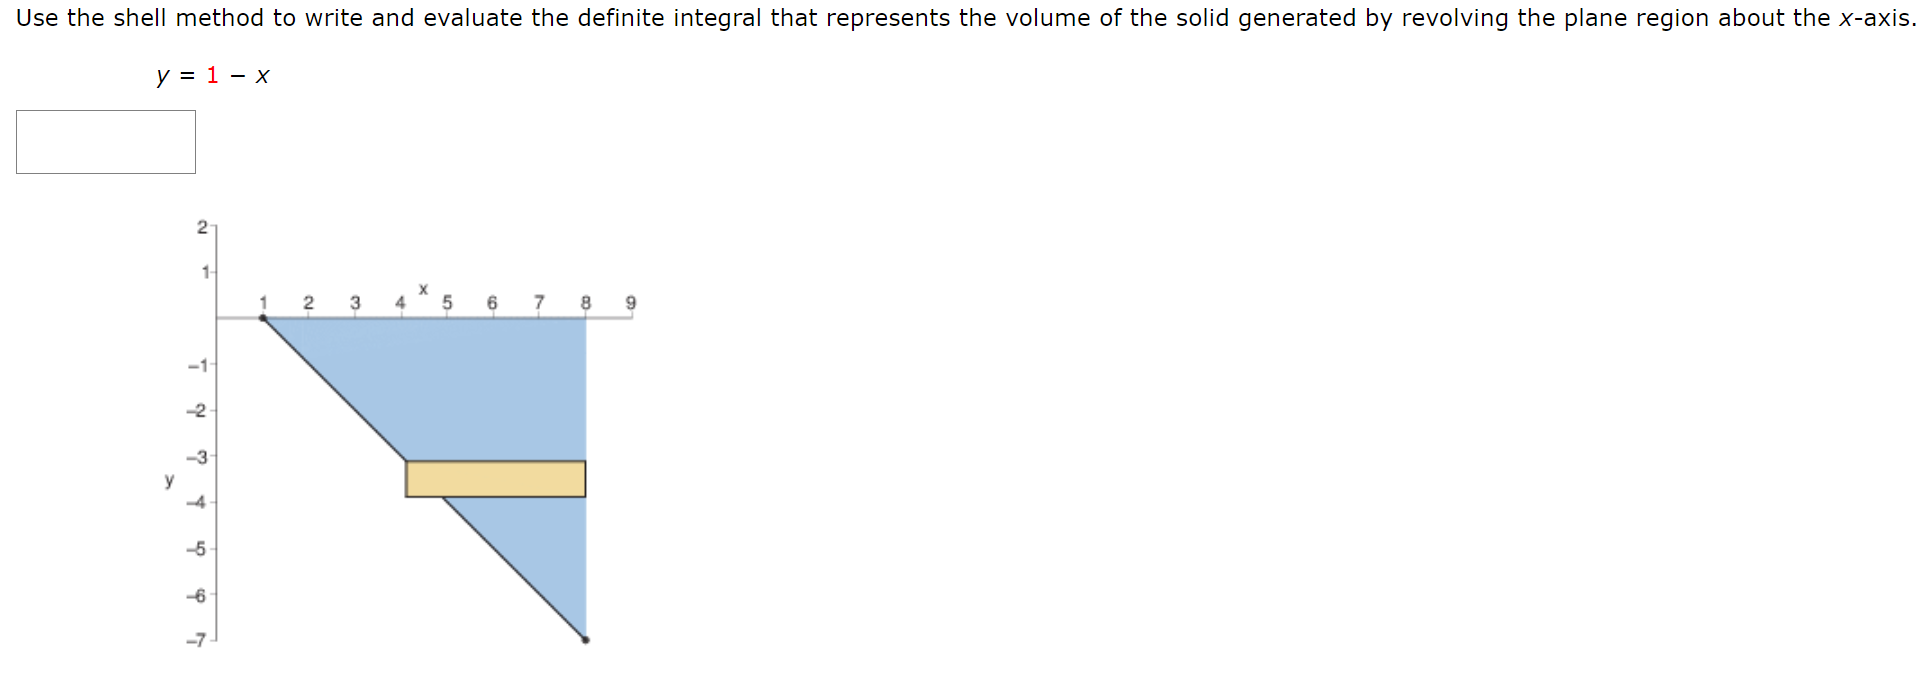
Task: Click the −4 label on the y-axis
Action: point(195,500)
